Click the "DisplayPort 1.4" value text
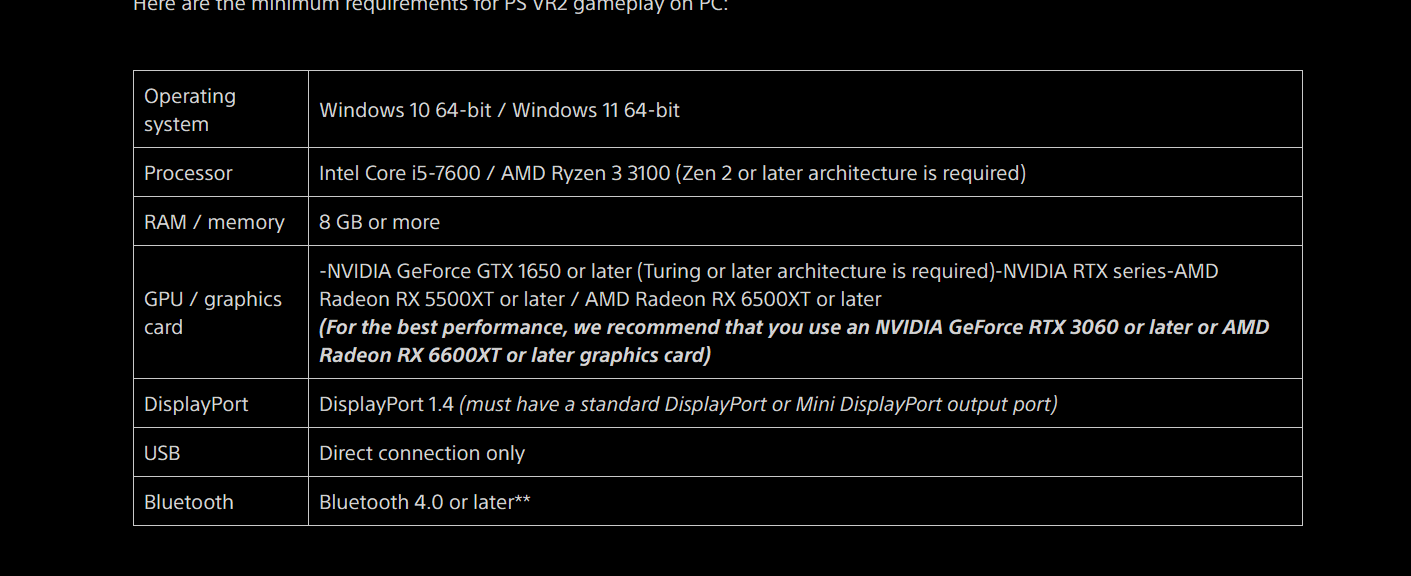The height and width of the screenshot is (576, 1411). tap(386, 404)
